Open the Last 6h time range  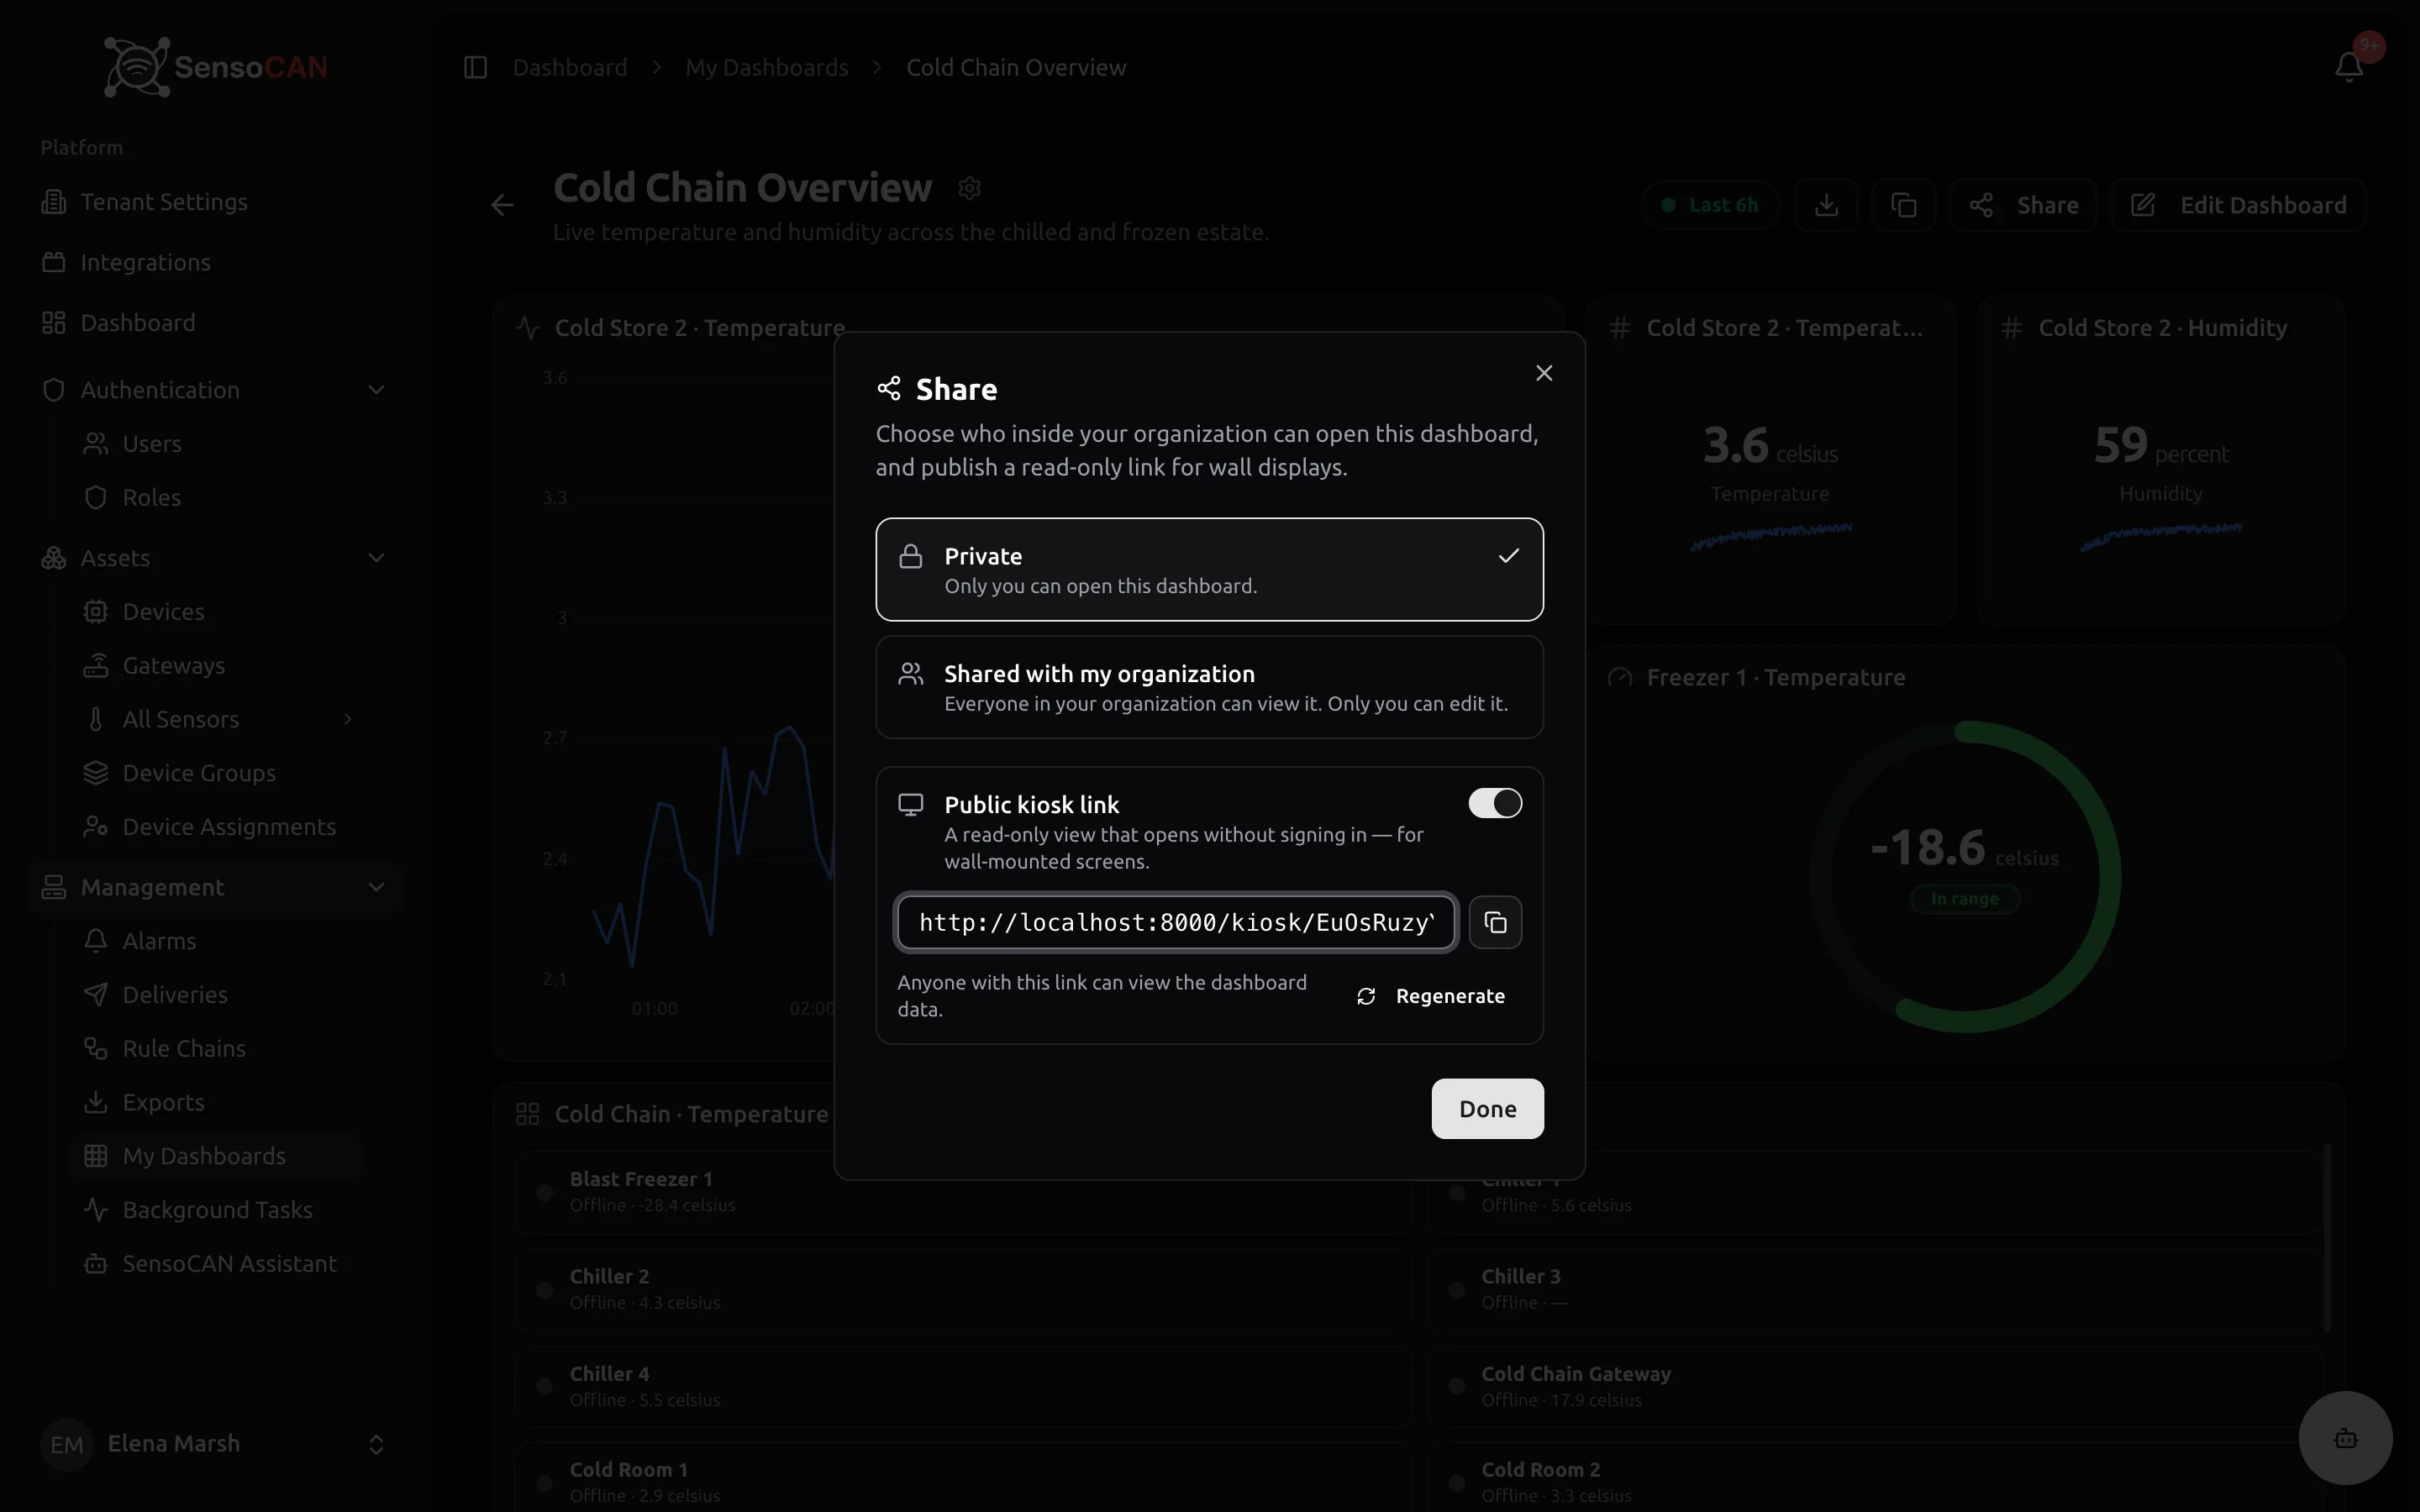point(1710,205)
